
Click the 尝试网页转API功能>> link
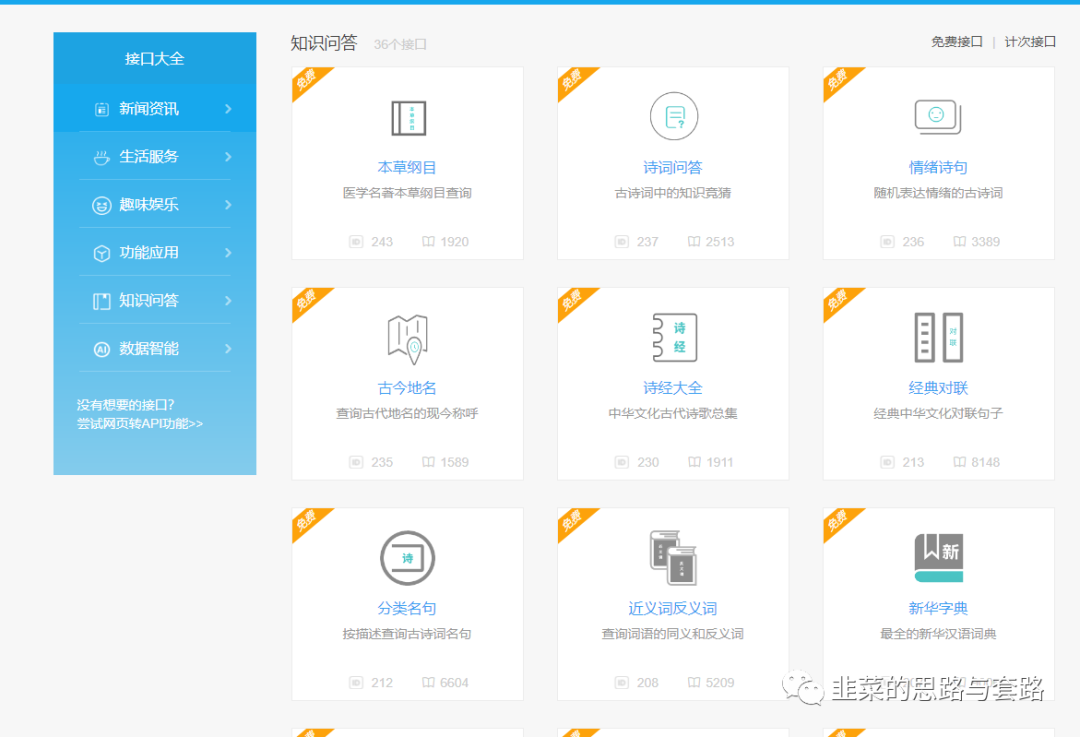(140, 424)
